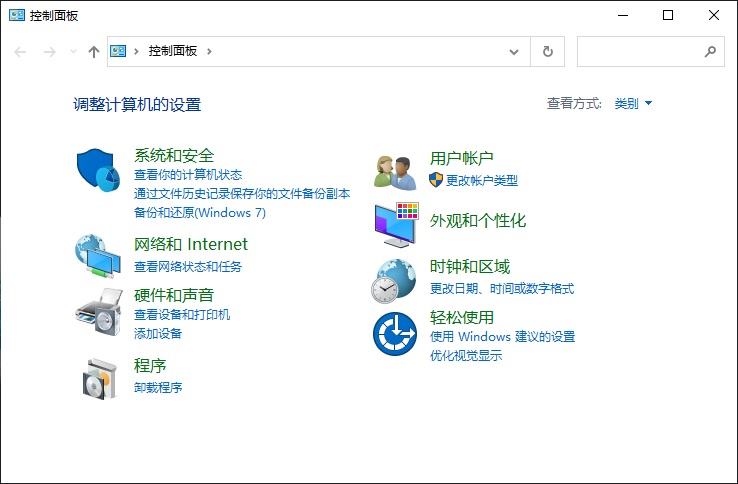Click 控制面板 breadcrumb in address bar
738x484 pixels.
(173, 51)
